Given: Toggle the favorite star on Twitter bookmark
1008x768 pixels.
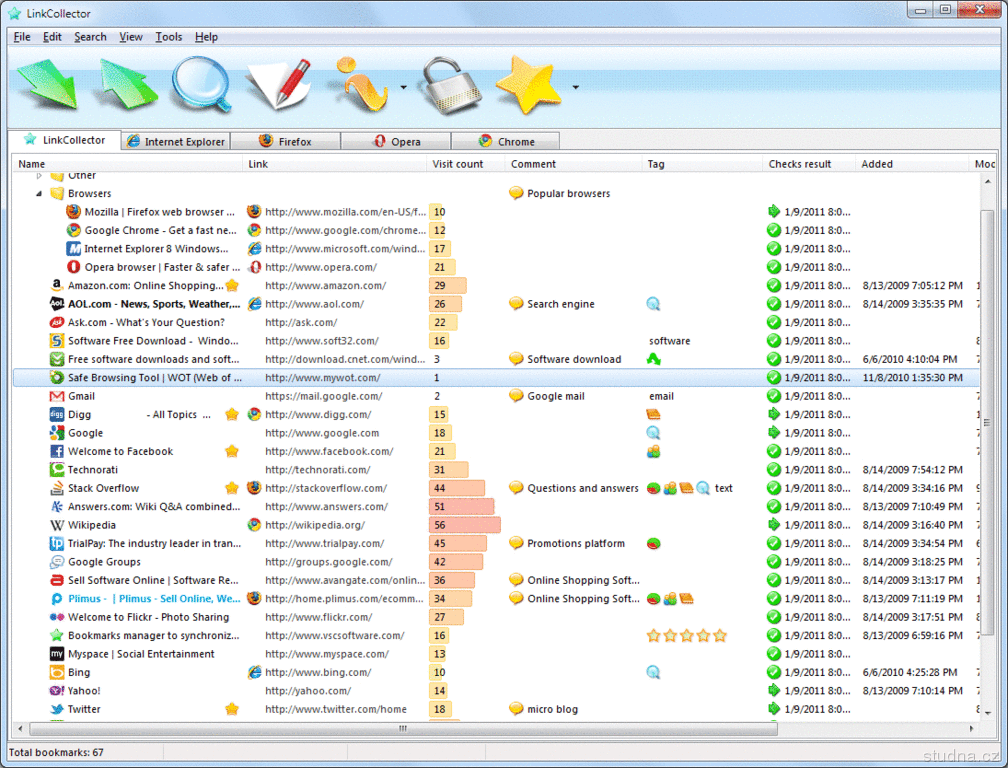Looking at the screenshot, I should coord(232,709).
